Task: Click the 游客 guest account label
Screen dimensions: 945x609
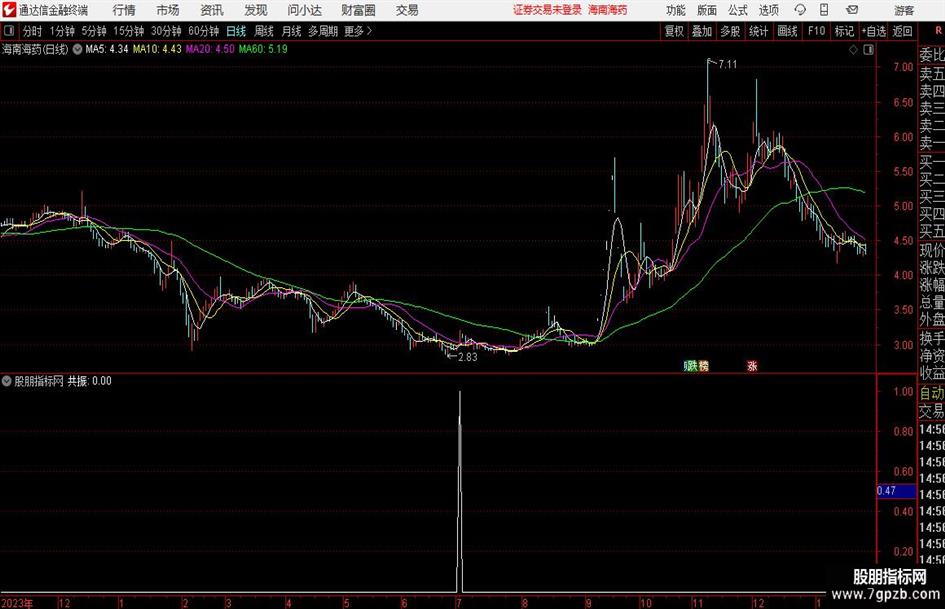Action: pos(904,10)
